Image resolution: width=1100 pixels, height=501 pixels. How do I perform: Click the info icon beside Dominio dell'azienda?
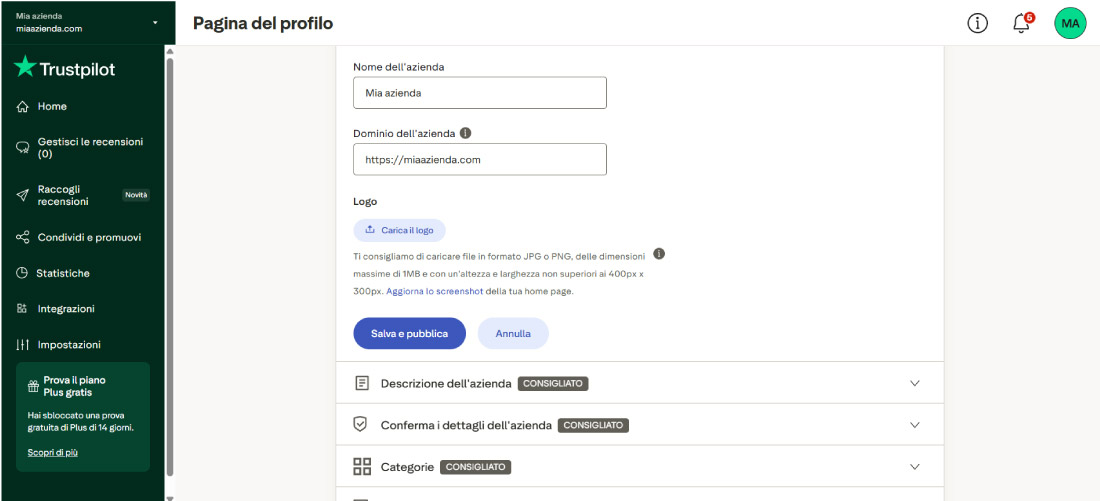click(x=466, y=133)
